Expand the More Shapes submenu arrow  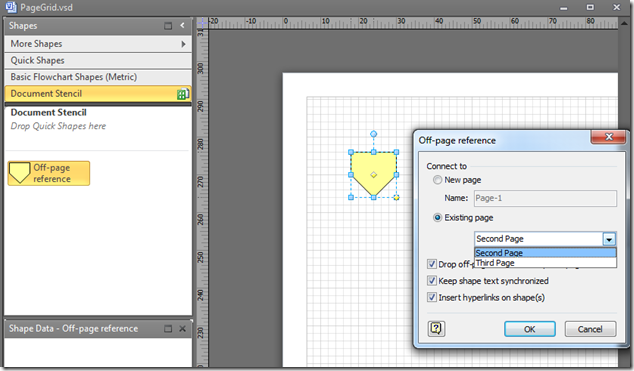pyautogui.click(x=184, y=44)
